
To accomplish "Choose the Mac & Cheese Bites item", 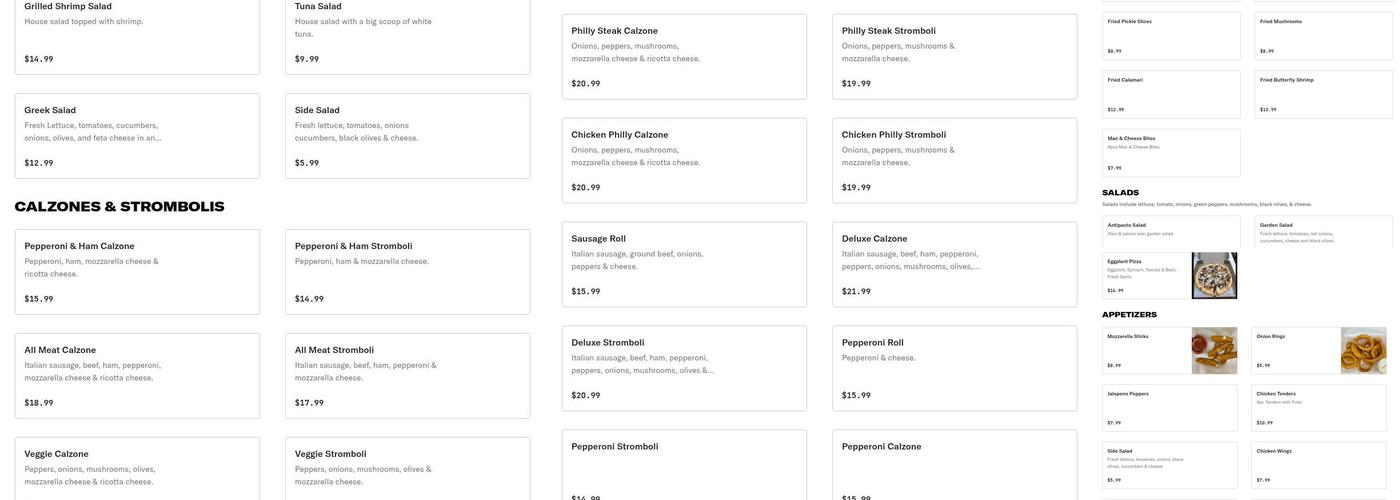I will point(1171,153).
